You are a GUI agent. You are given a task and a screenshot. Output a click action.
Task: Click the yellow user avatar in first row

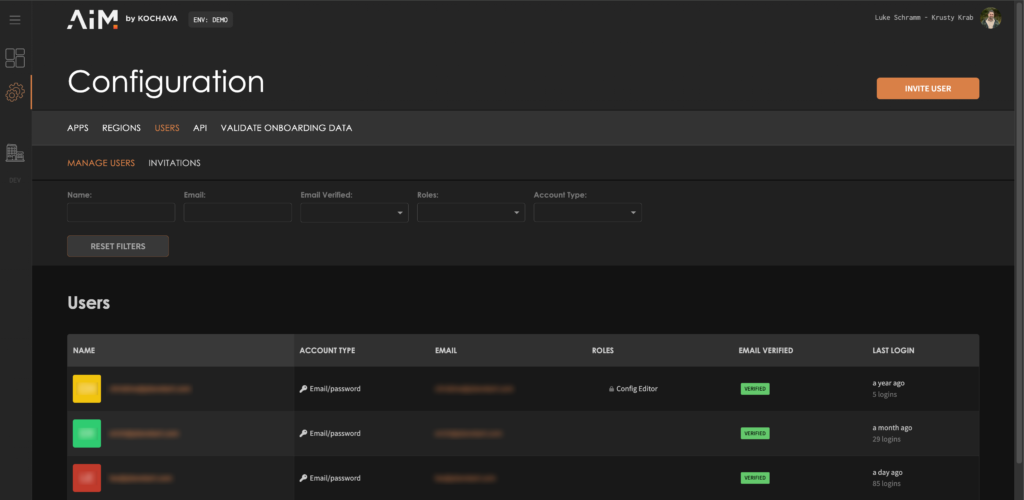(x=87, y=388)
